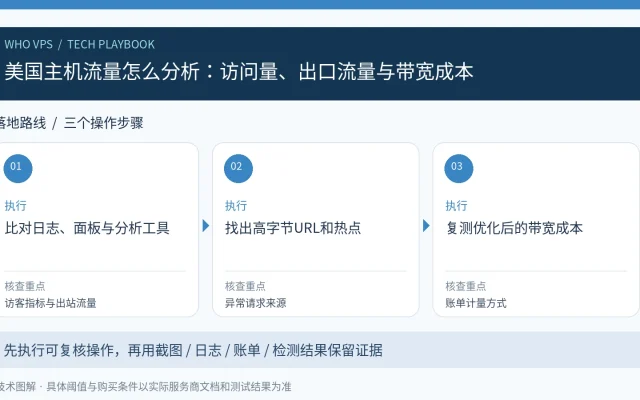Screen dimensions: 640x400
Task: Click 执行 label in card 02
Action: point(236,205)
